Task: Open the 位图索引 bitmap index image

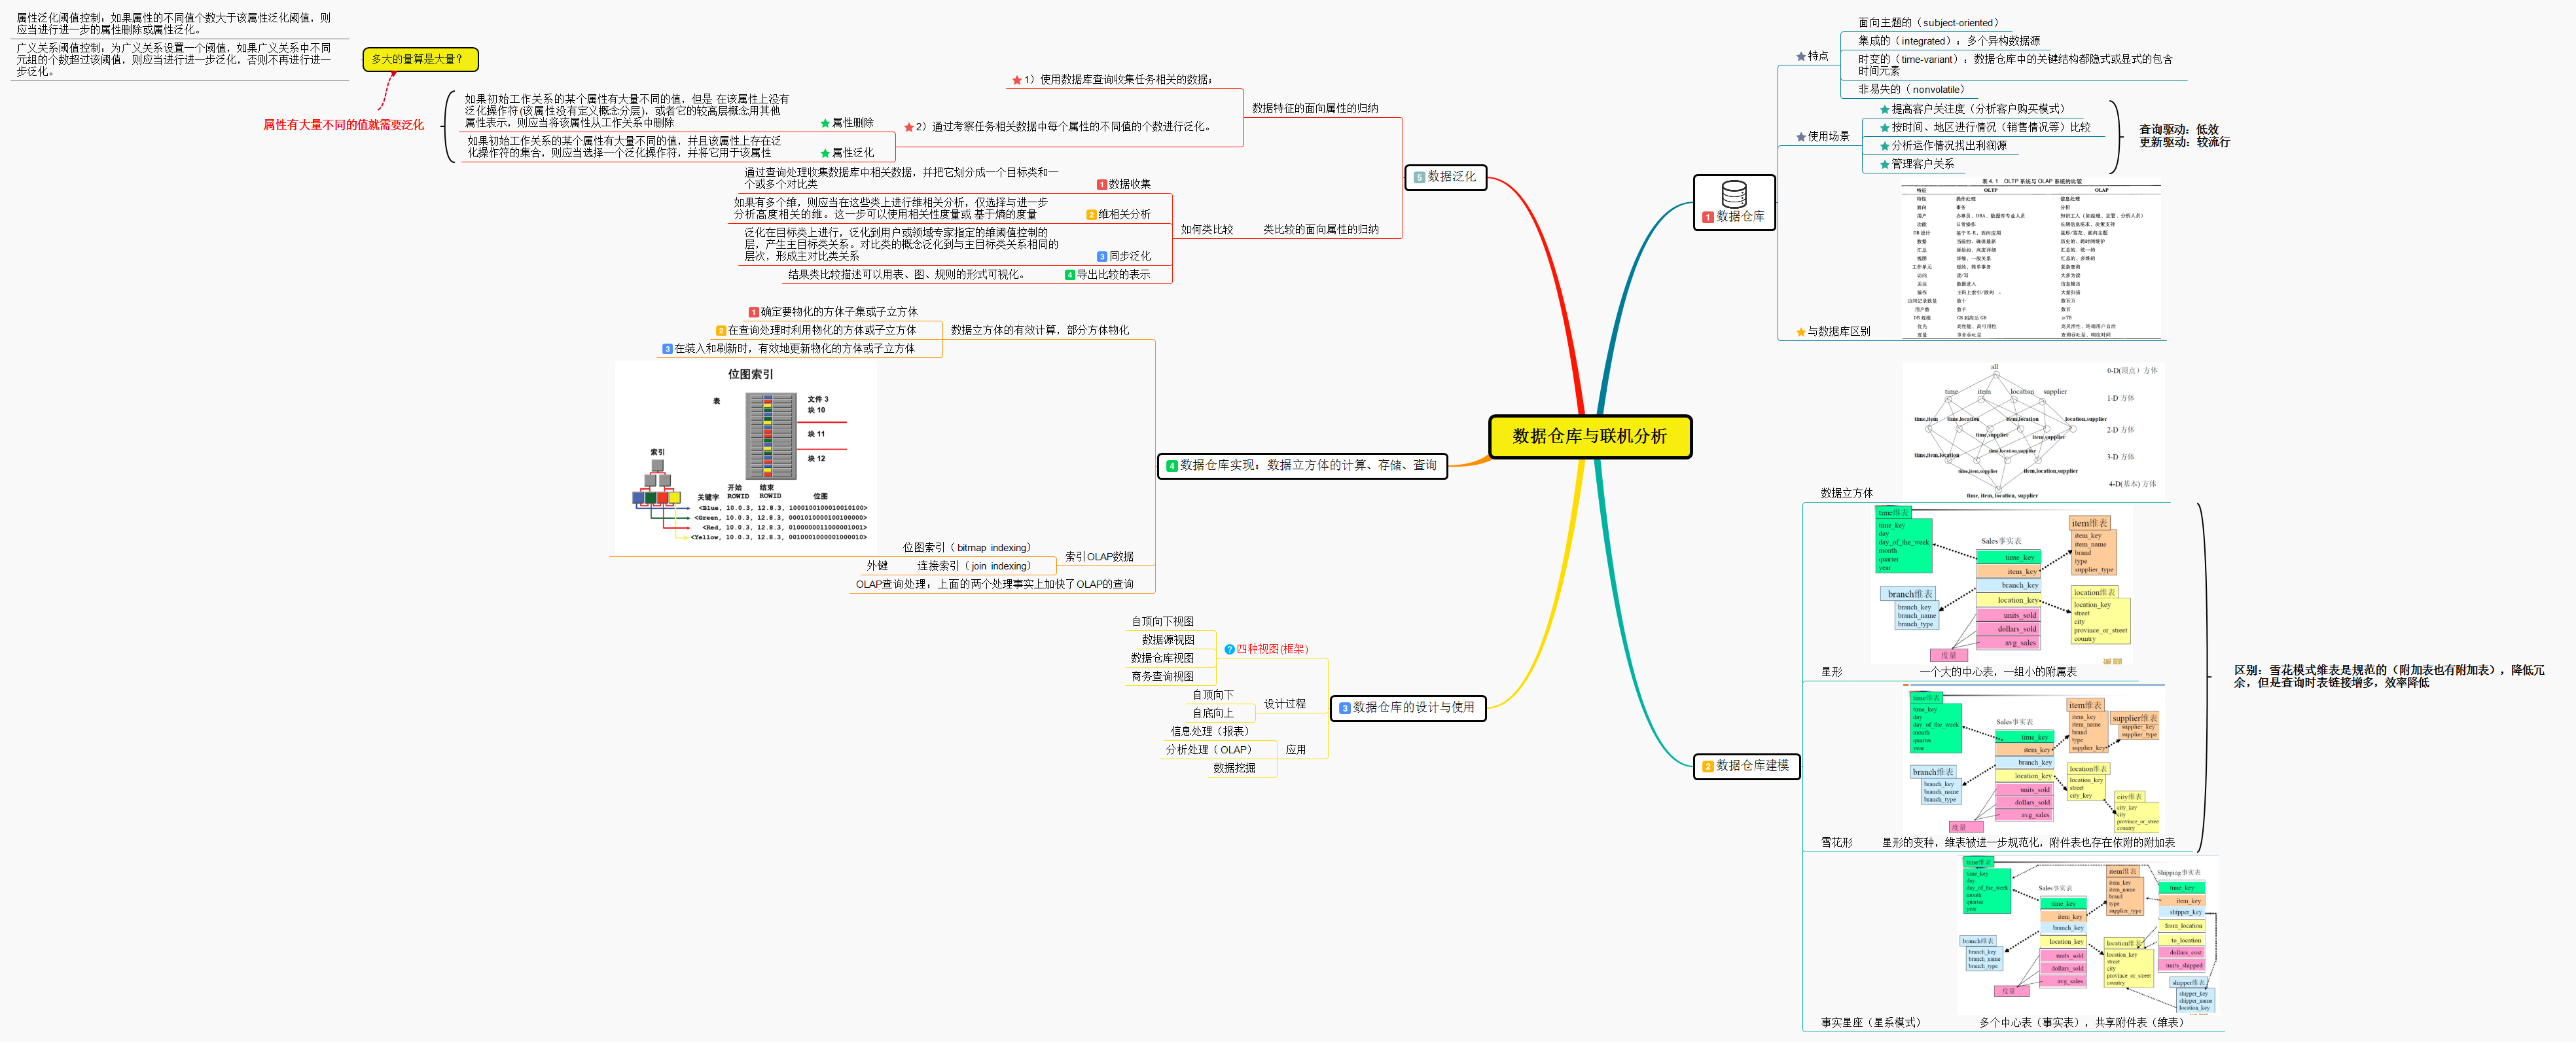Action: click(x=746, y=455)
